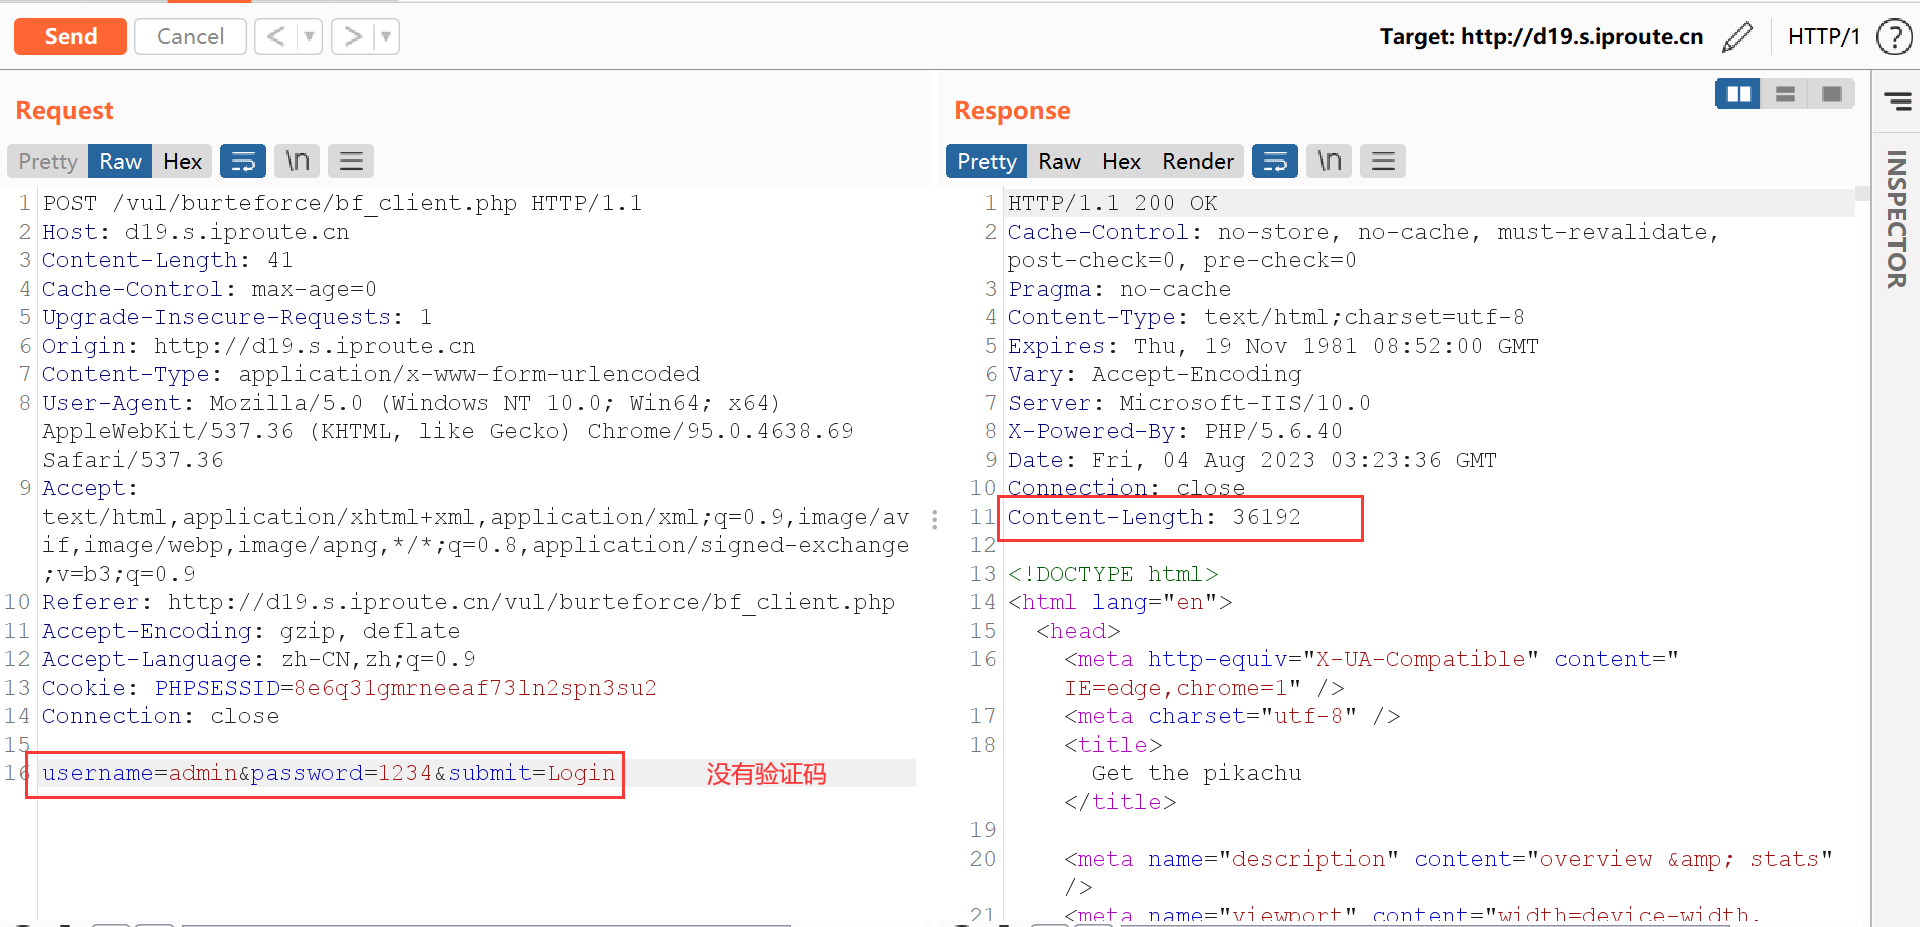Click the Send request button
Image resolution: width=1920 pixels, height=927 pixels.
click(70, 37)
